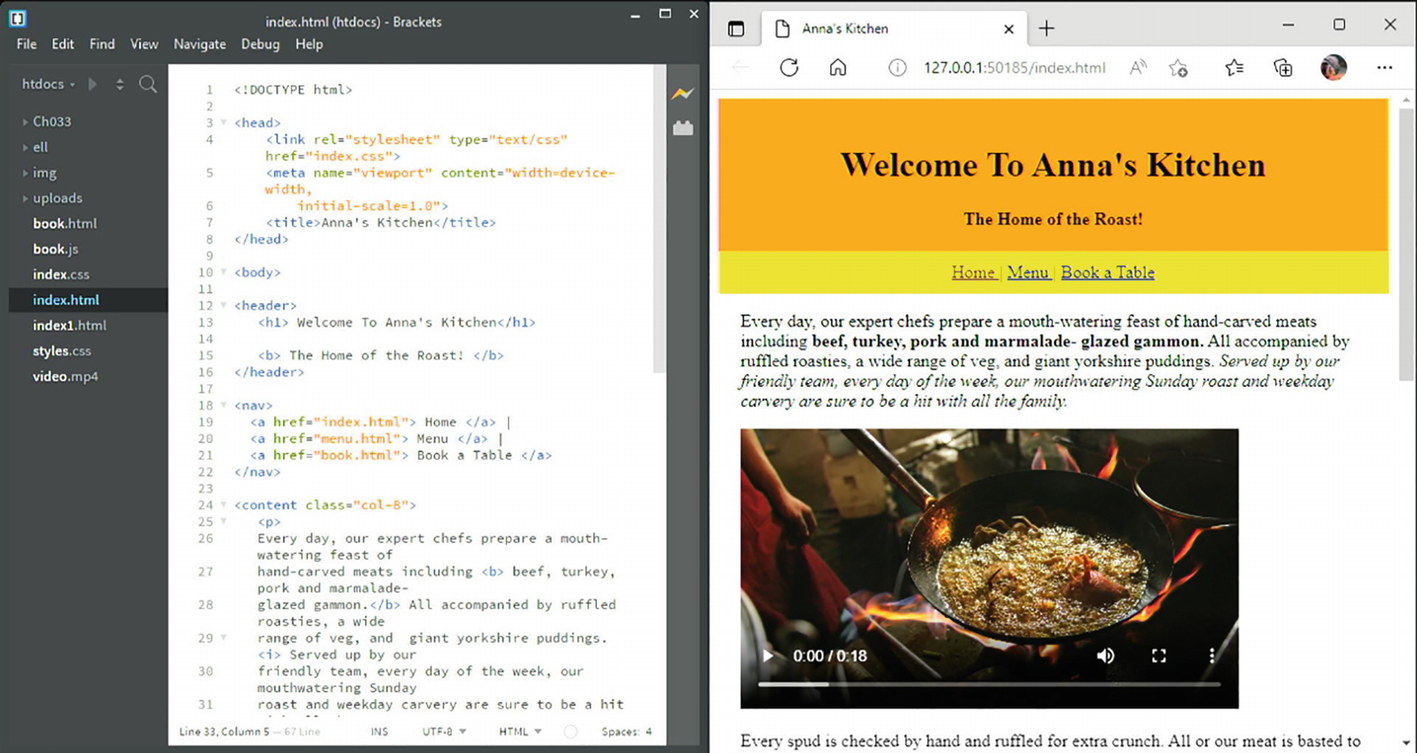Click the Menu link on the webpage
This screenshot has height=753, width=1417.
pyautogui.click(x=1028, y=272)
